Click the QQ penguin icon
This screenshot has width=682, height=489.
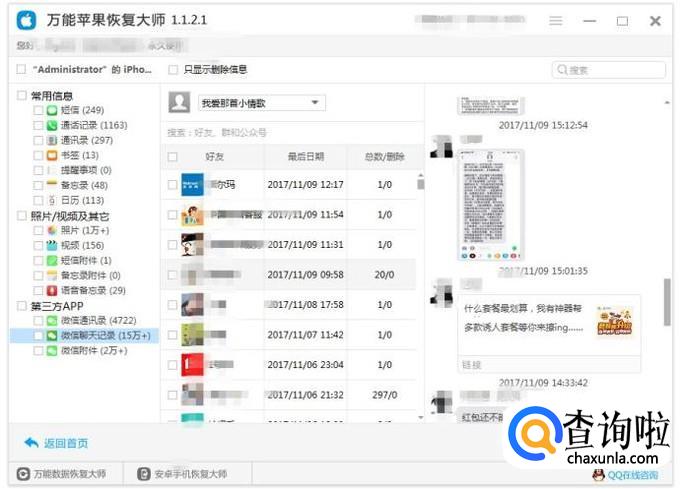pos(599,475)
